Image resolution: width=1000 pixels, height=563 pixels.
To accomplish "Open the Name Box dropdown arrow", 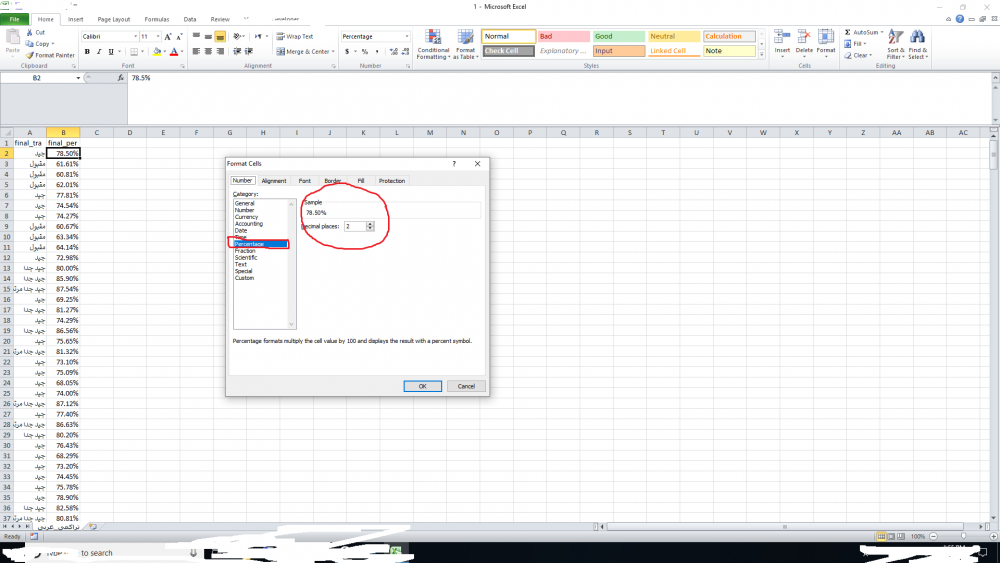I will point(78,78).
